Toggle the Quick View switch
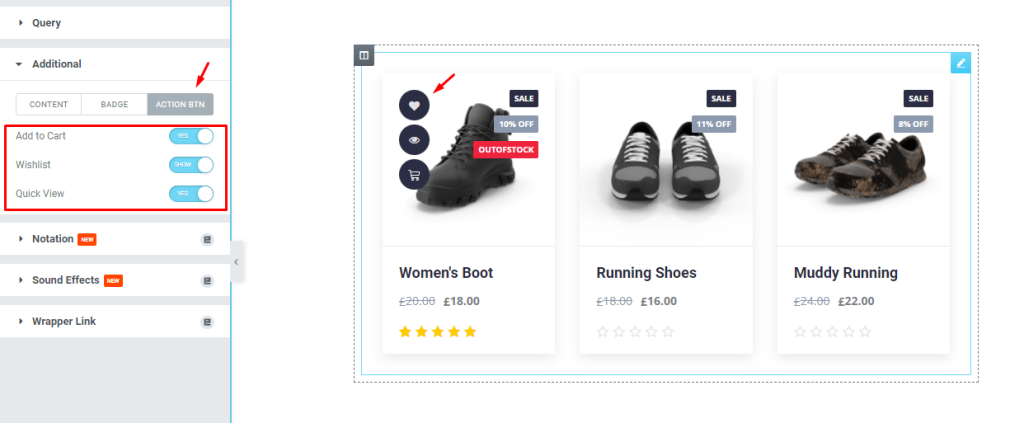 (191, 193)
